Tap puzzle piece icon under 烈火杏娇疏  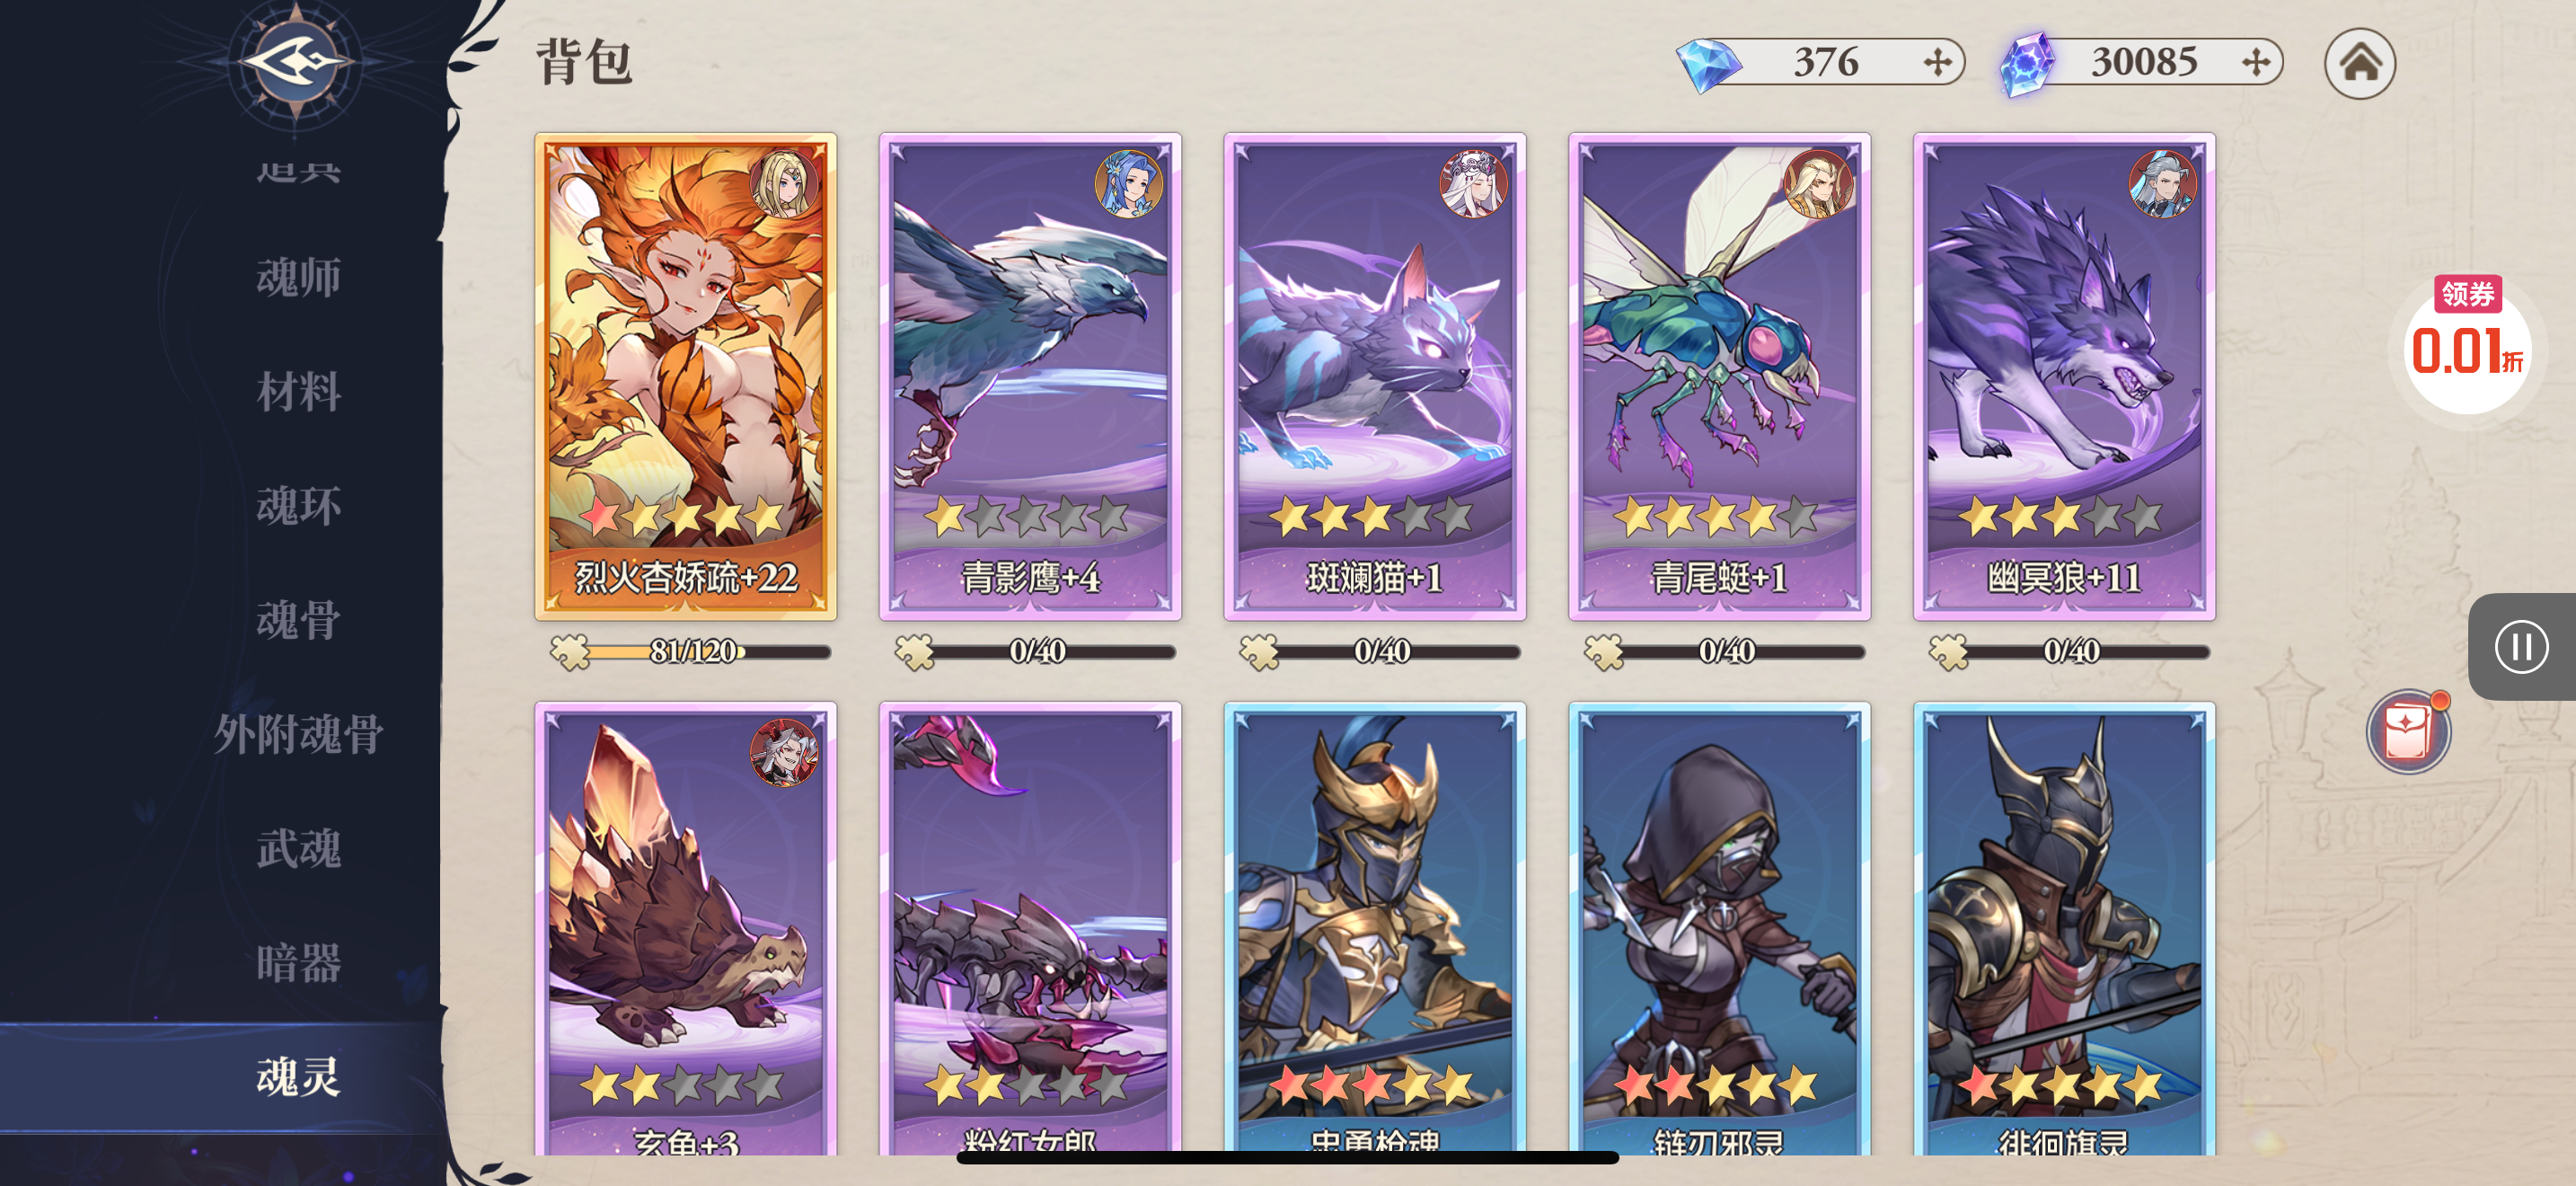coord(570,652)
